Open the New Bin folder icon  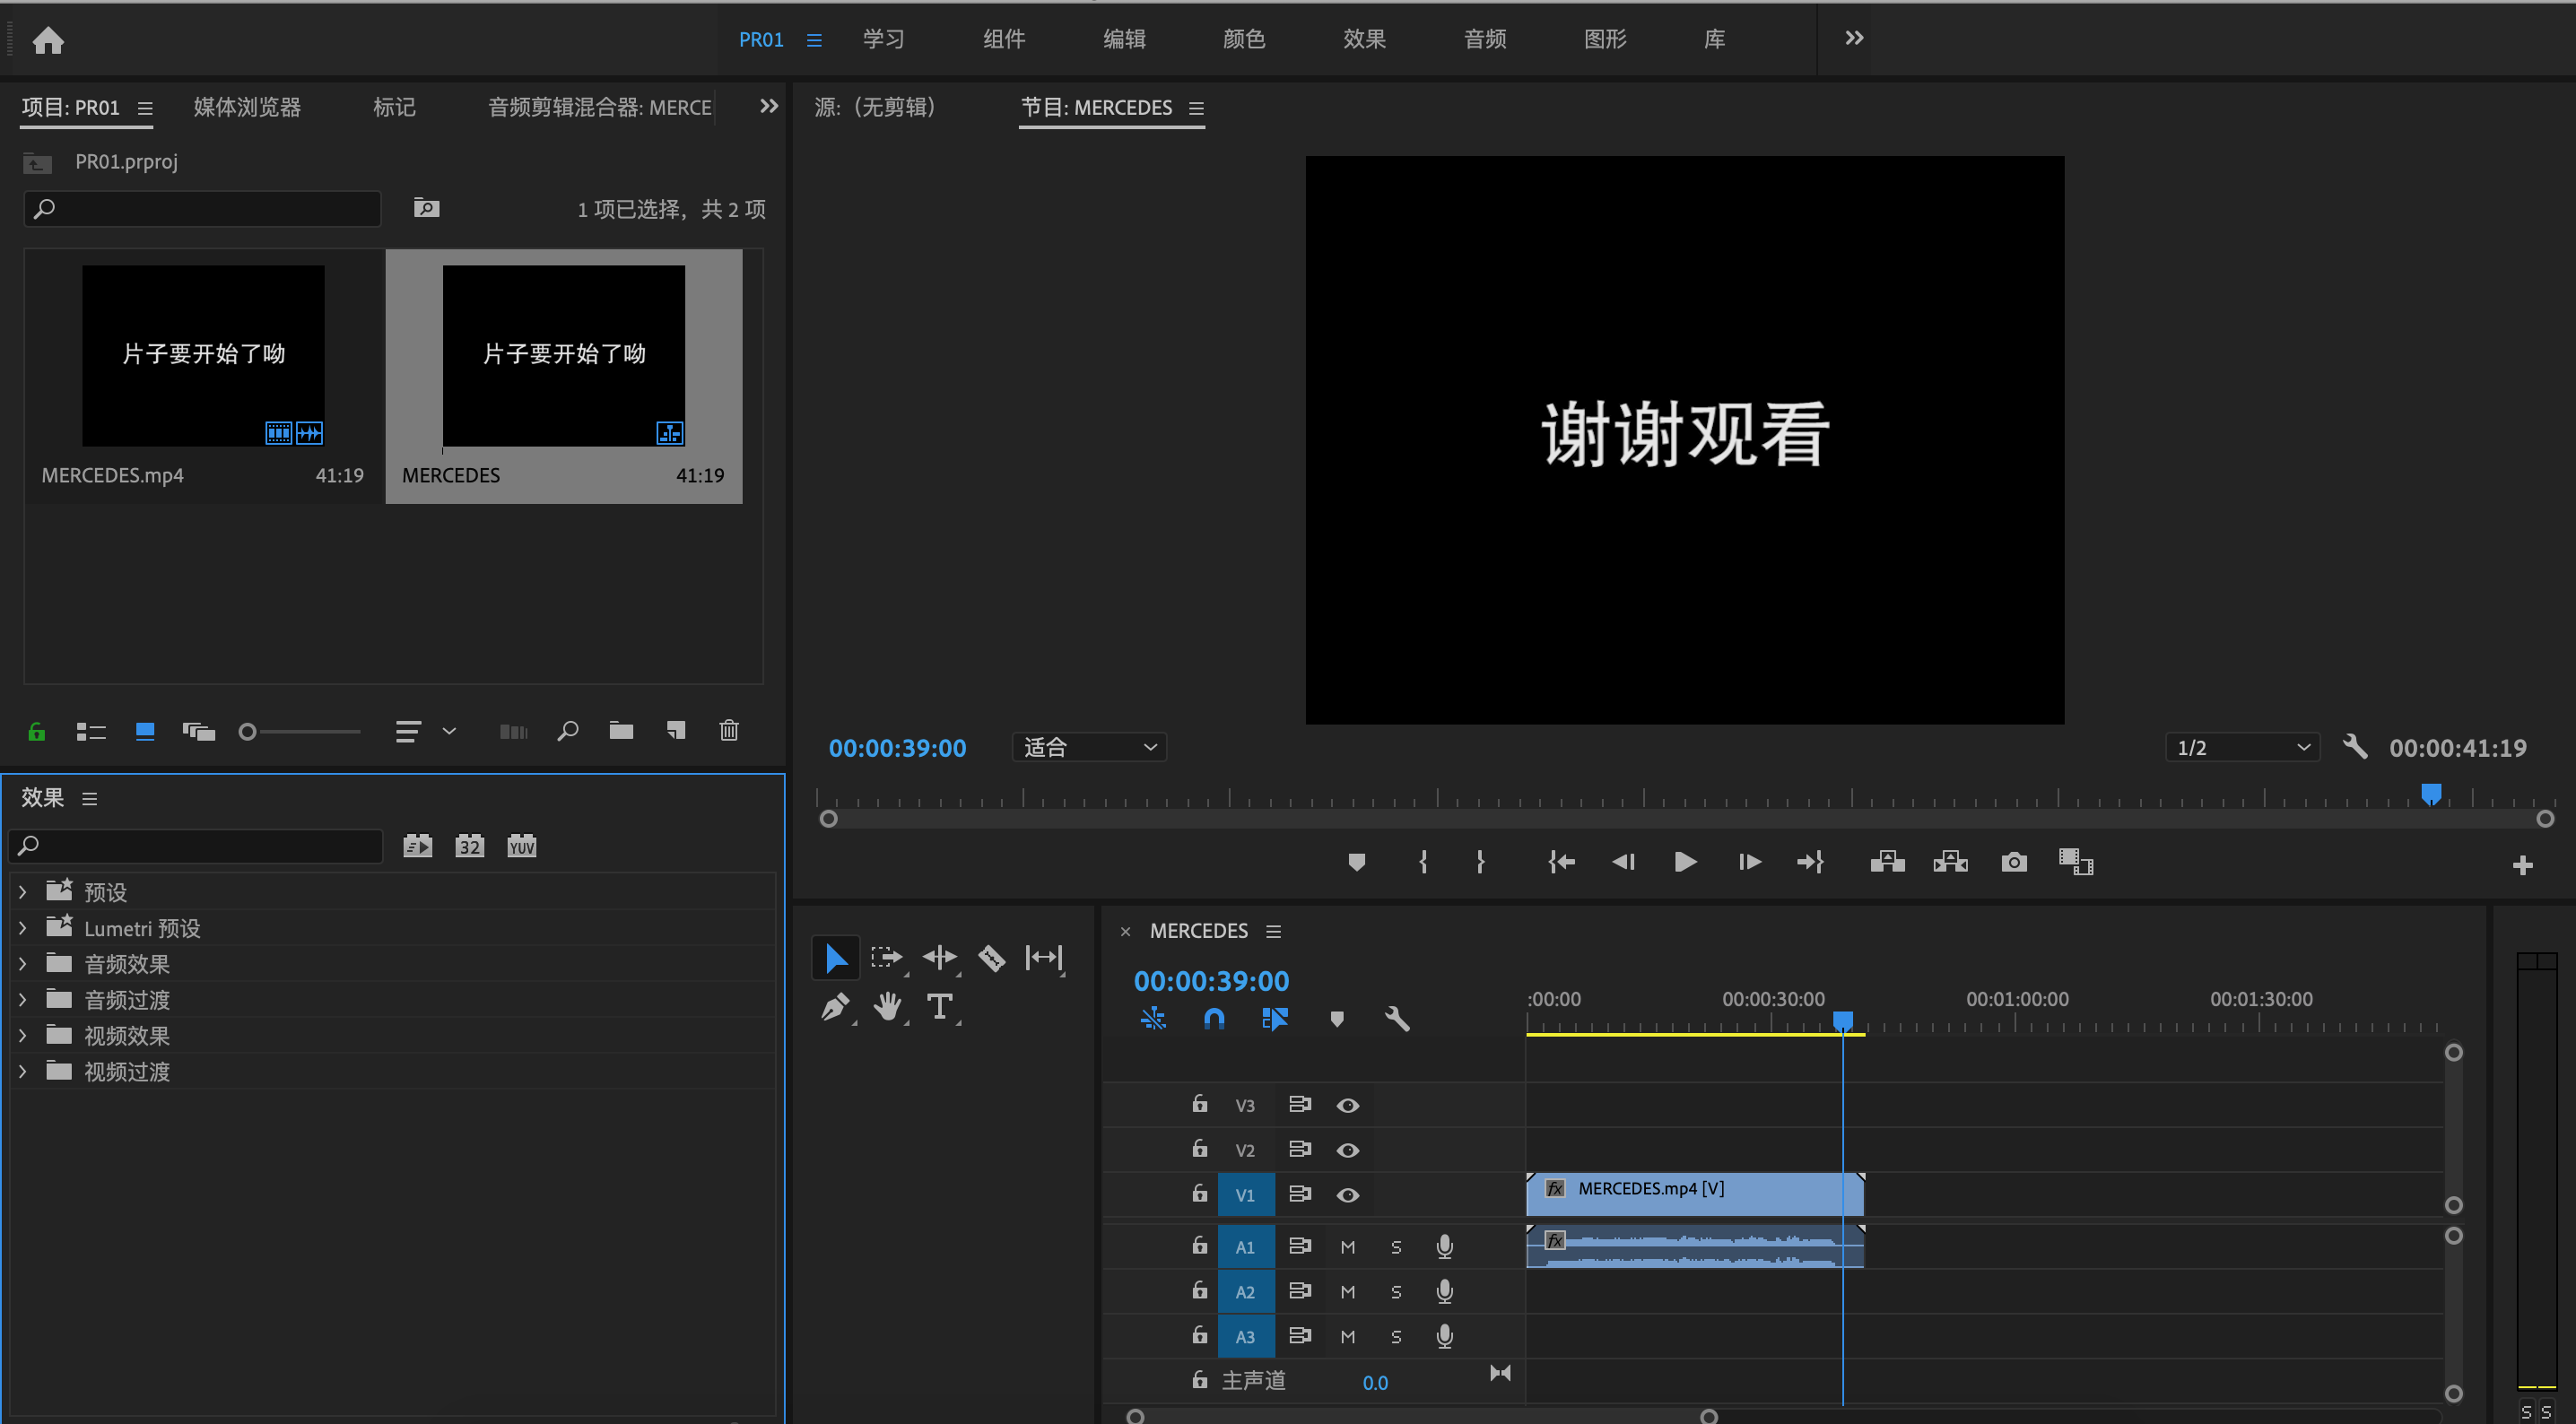[x=621, y=731]
